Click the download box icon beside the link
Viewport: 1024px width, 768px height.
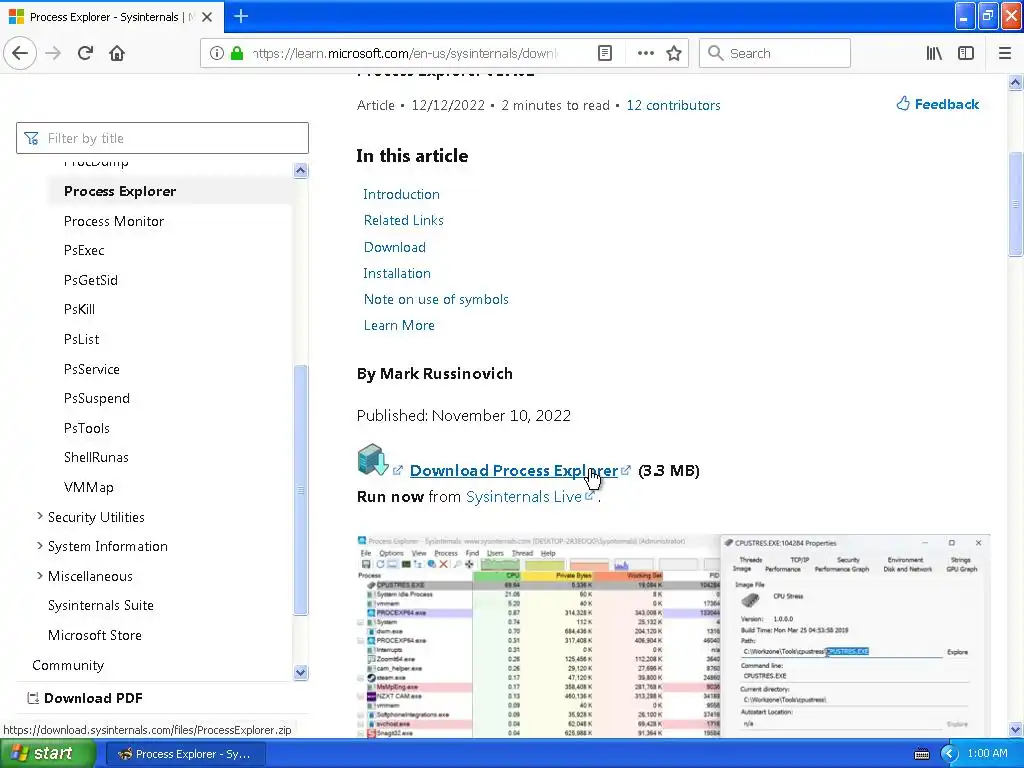373,459
